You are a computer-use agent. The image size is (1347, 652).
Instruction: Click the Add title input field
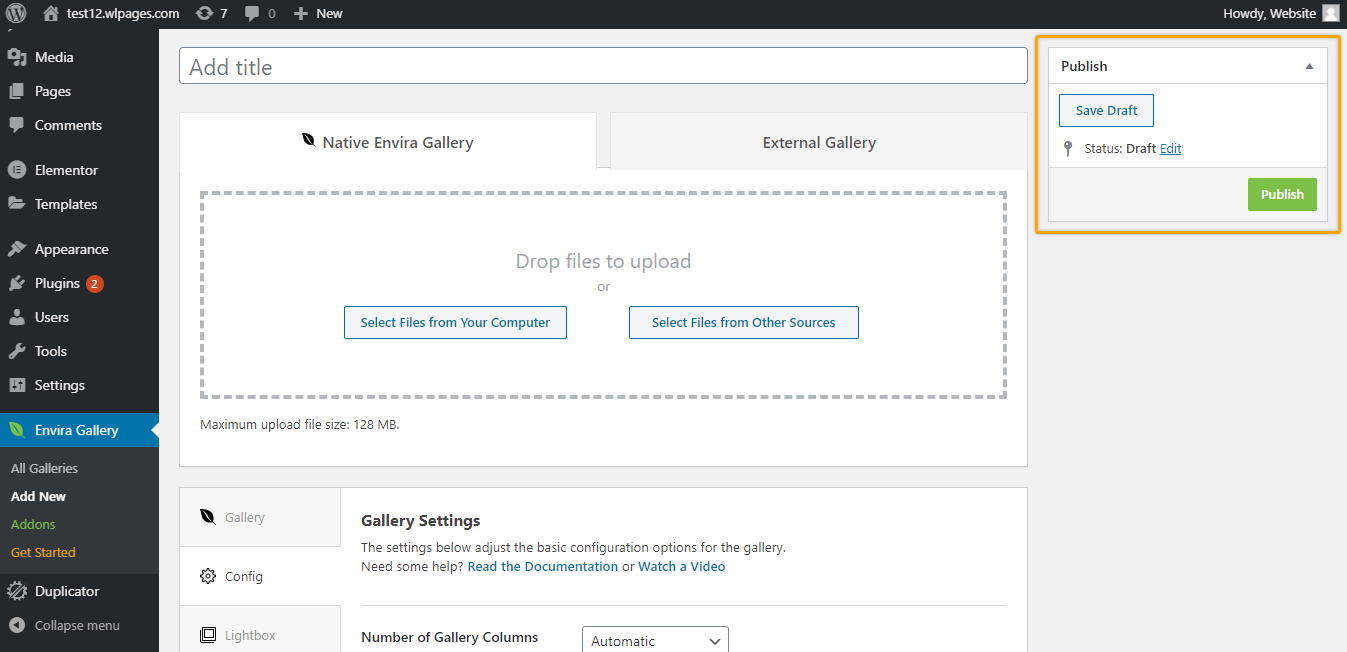[x=603, y=66]
